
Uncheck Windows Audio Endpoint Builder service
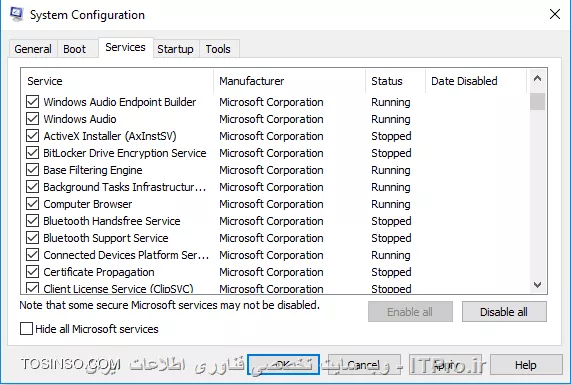pyautogui.click(x=32, y=102)
